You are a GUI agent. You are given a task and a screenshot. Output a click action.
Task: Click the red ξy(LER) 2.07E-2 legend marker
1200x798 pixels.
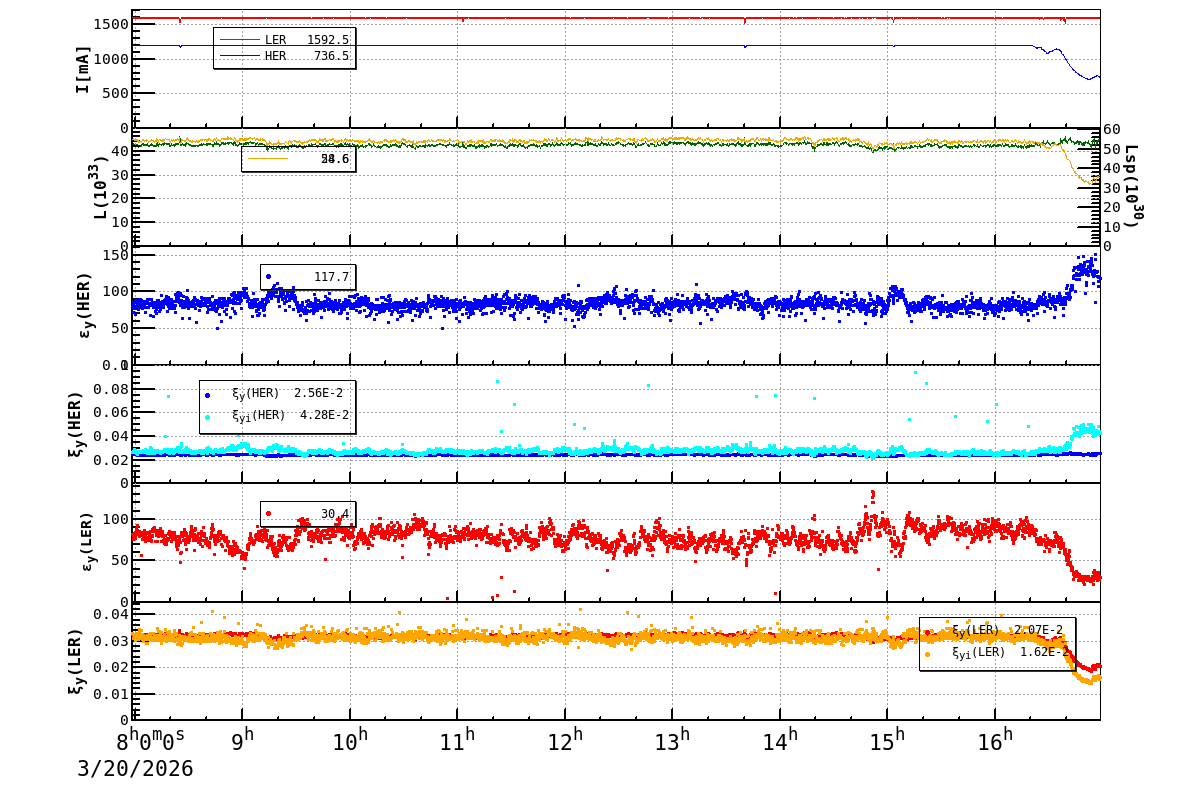927,631
